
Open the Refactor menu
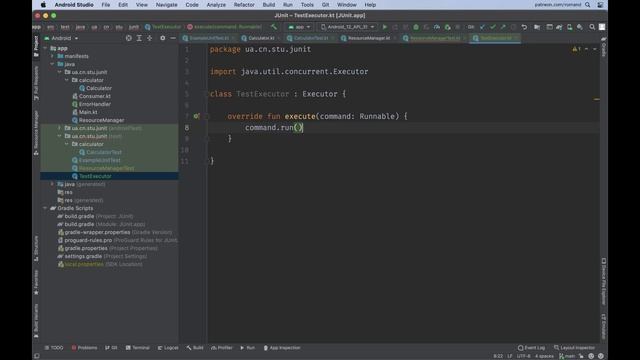pos(244,5)
